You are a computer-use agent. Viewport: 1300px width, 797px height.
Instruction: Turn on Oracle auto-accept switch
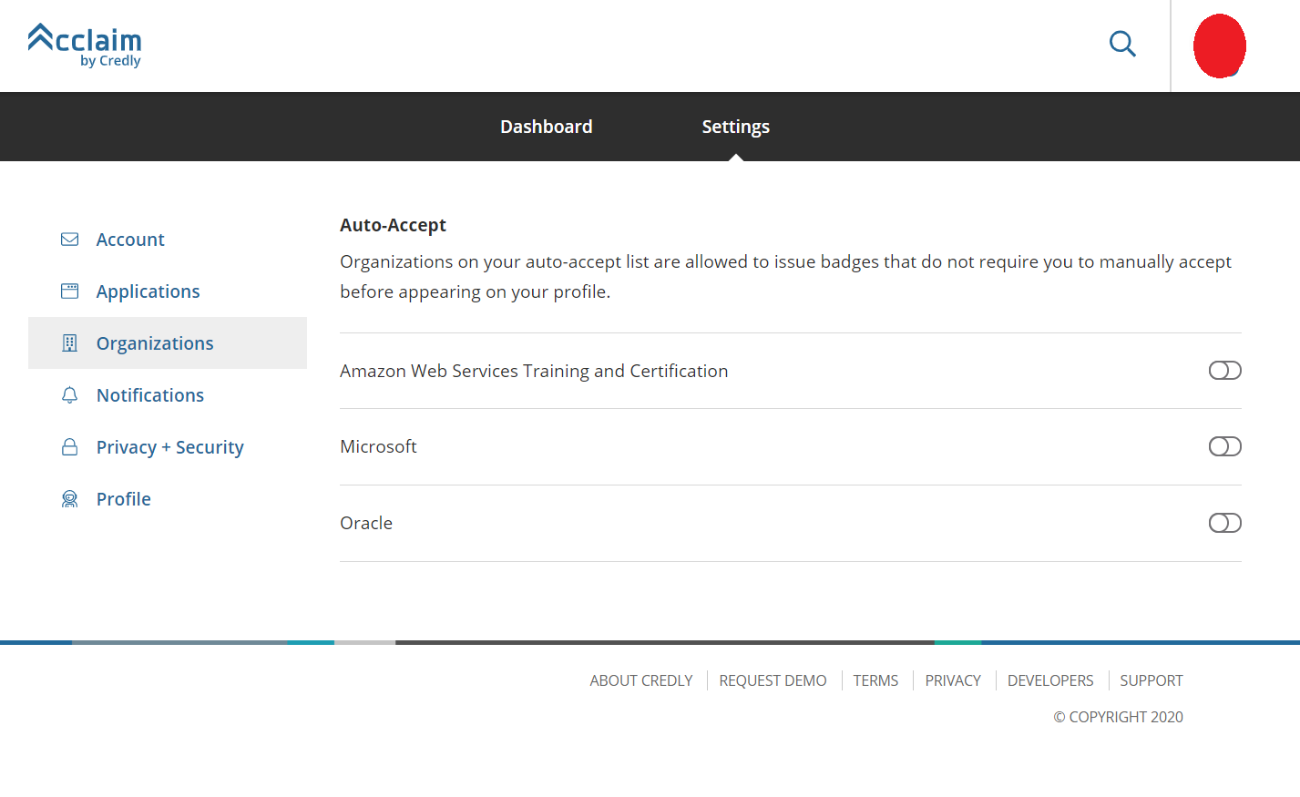[x=1225, y=523]
